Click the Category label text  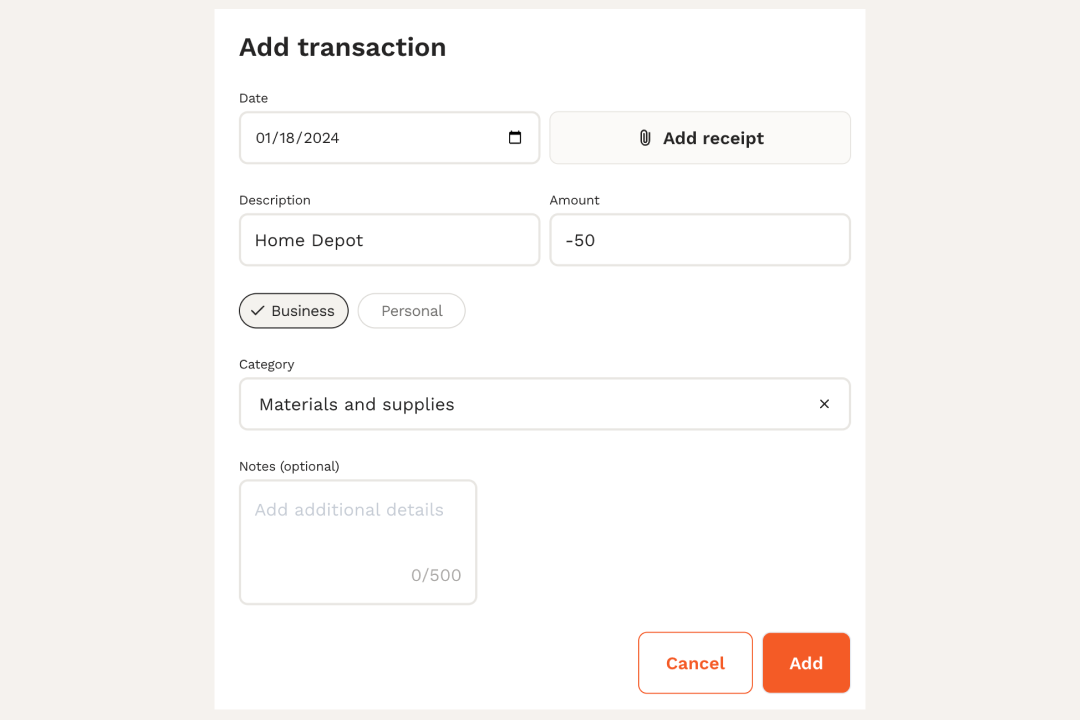coord(267,364)
